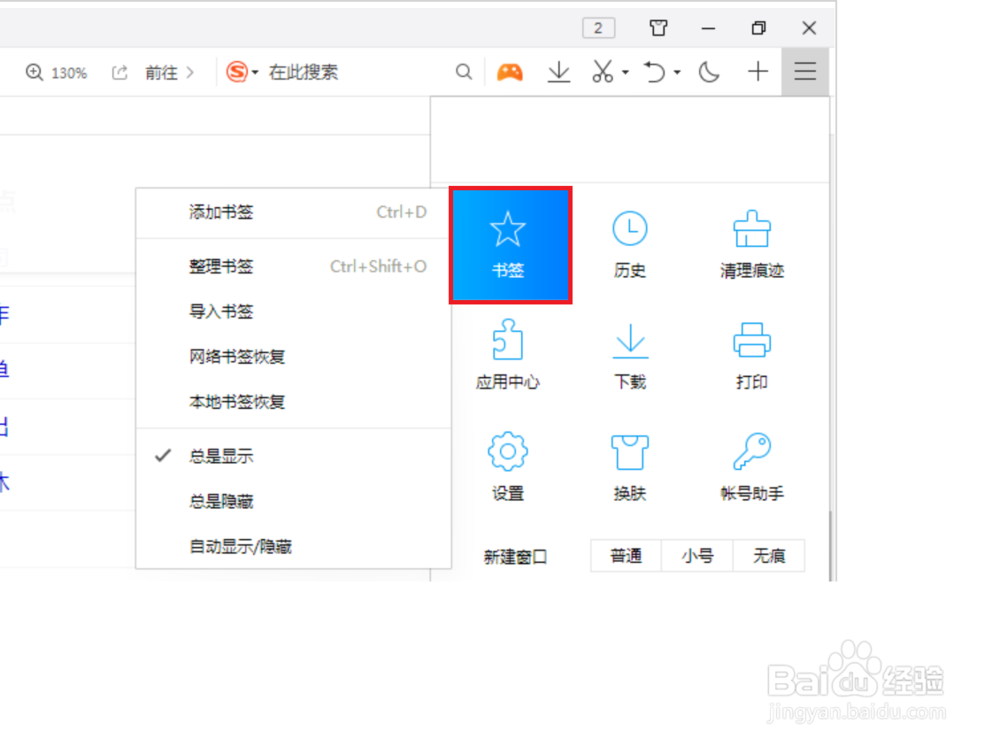Toggle night mode moon icon
Screen dimensions: 1000x747
(709, 72)
